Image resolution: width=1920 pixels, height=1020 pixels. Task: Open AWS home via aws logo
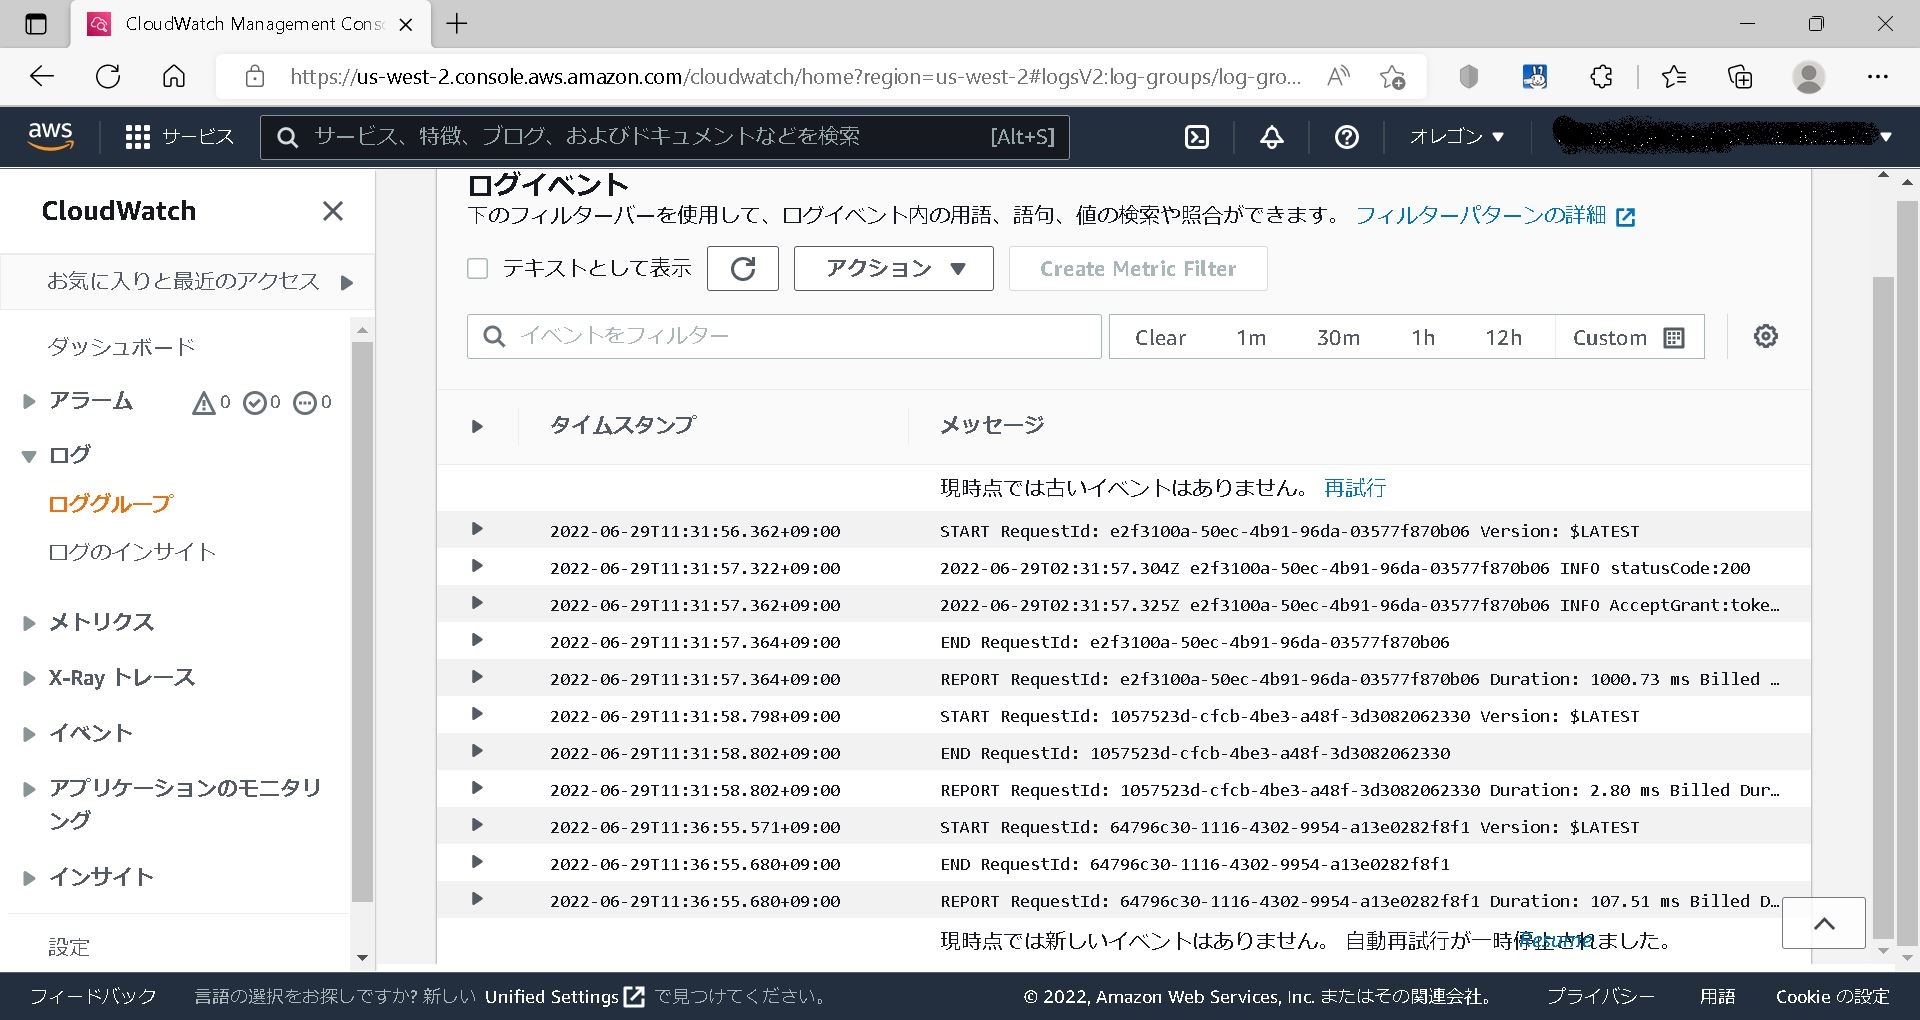click(50, 136)
